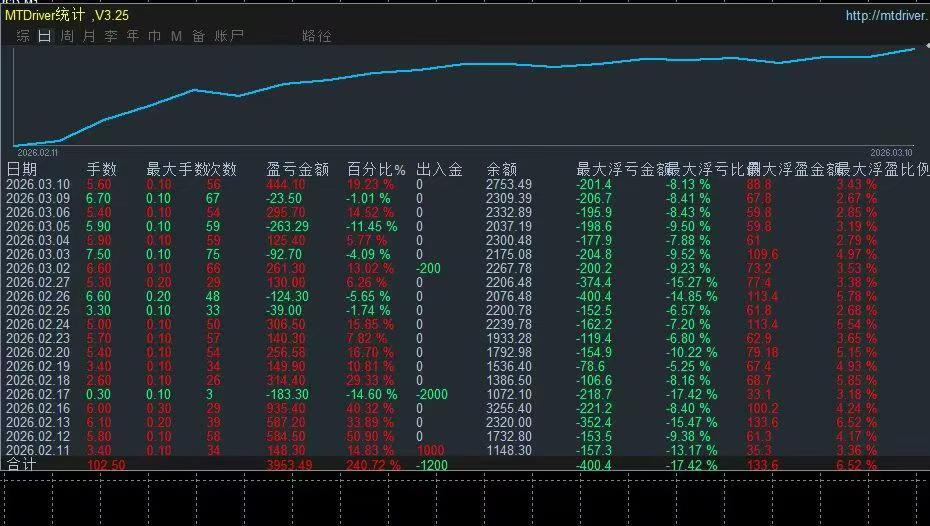Click the balance value 3255.40

click(x=509, y=409)
